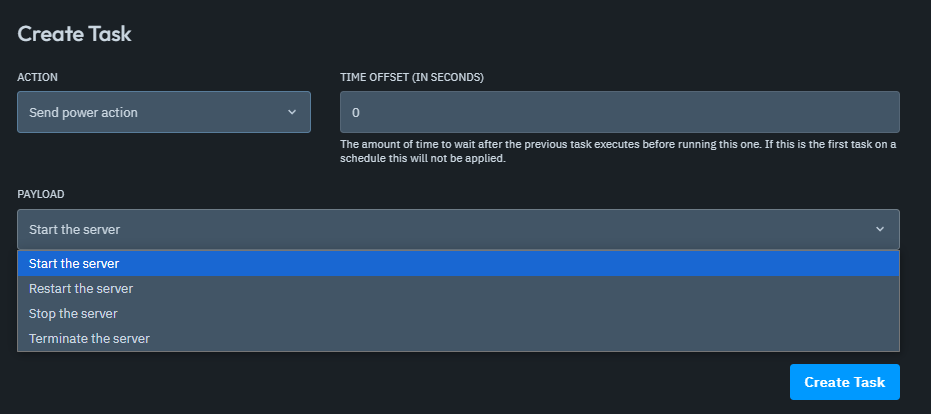Click 'Send power action' text in Action box
Image resolution: width=931 pixels, height=414 pixels.
(x=83, y=112)
